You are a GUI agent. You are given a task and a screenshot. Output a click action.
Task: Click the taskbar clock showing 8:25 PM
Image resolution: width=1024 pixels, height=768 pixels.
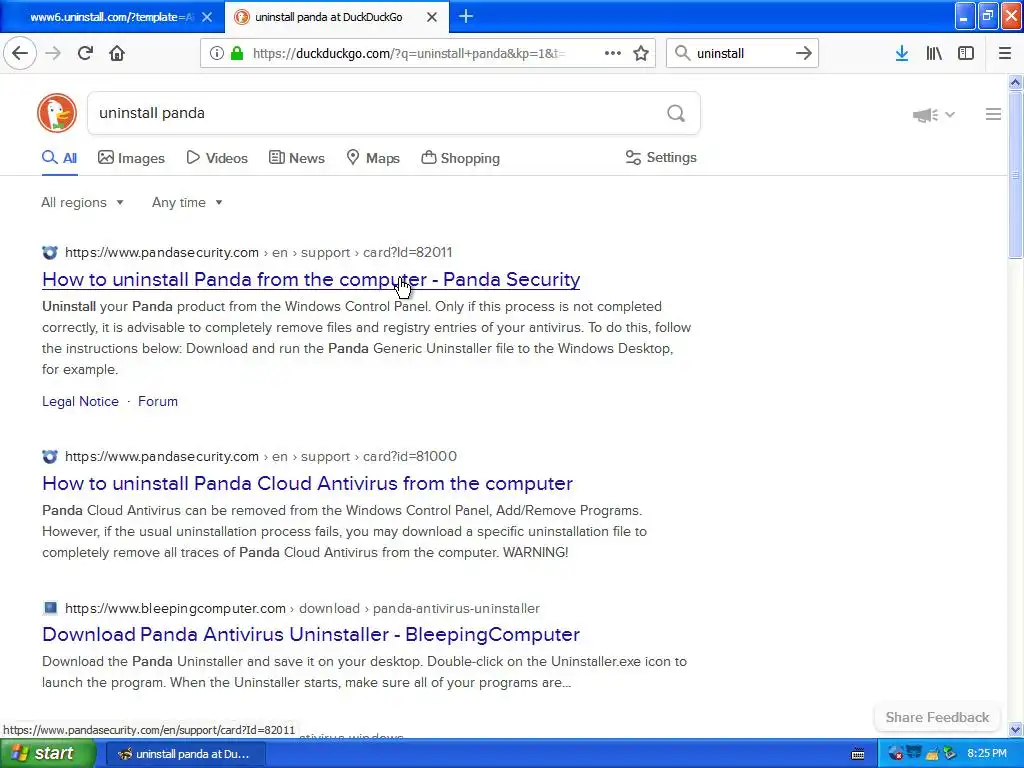coord(987,754)
